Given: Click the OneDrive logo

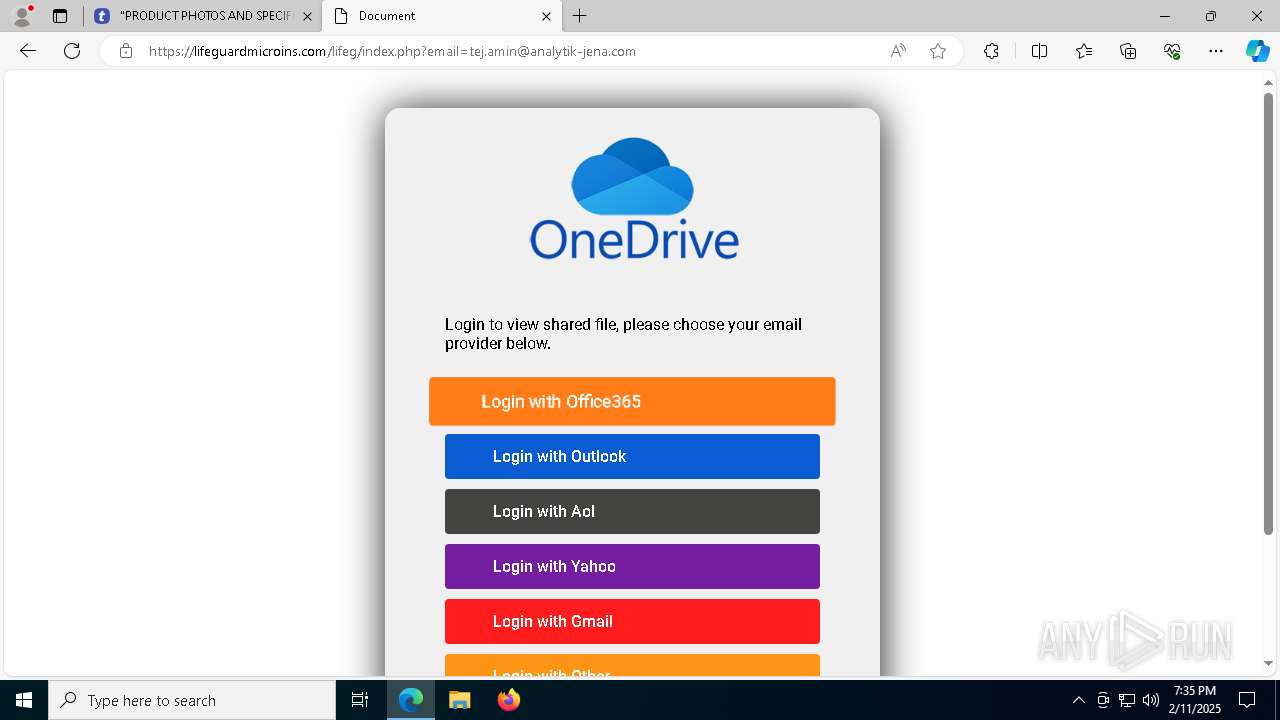Looking at the screenshot, I should click(x=633, y=199).
